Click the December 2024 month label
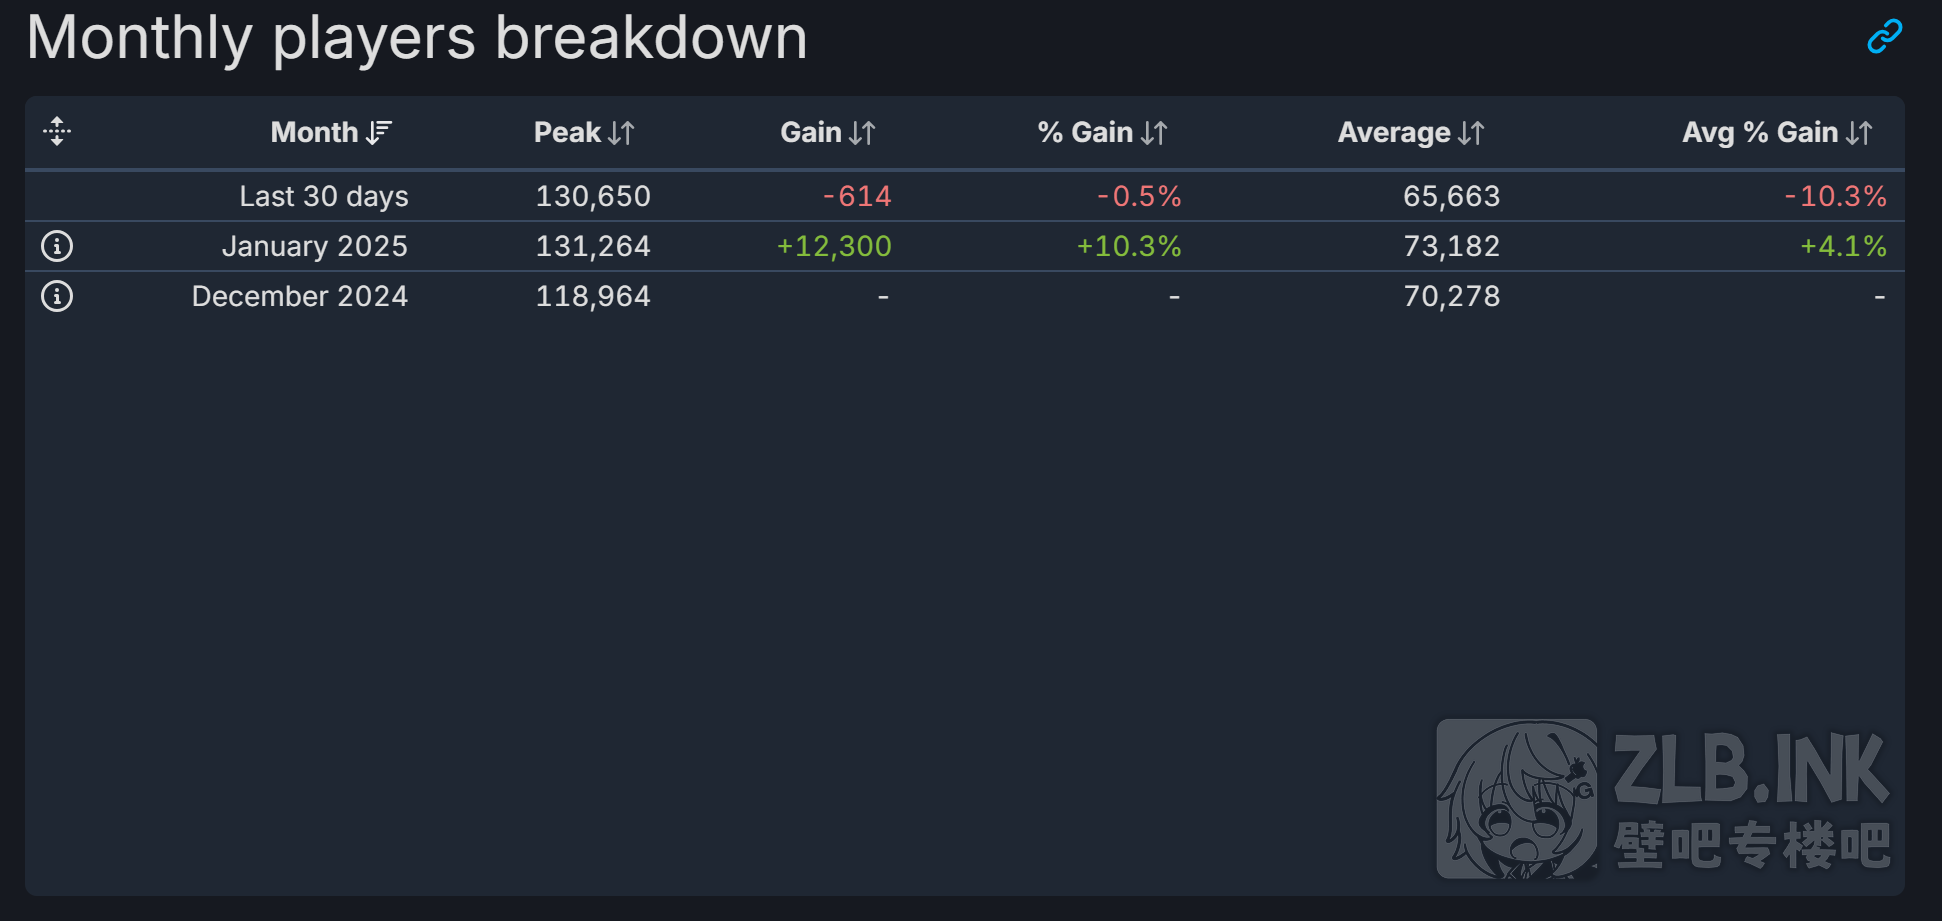The height and width of the screenshot is (921, 1942). pyautogui.click(x=299, y=296)
